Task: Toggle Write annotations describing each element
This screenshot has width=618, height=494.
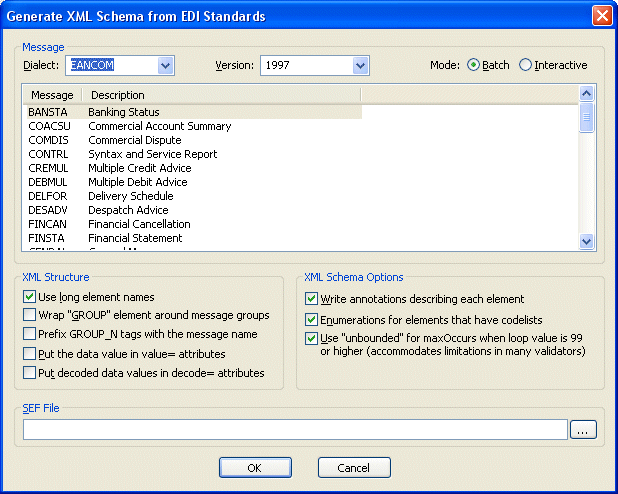Action: click(312, 299)
